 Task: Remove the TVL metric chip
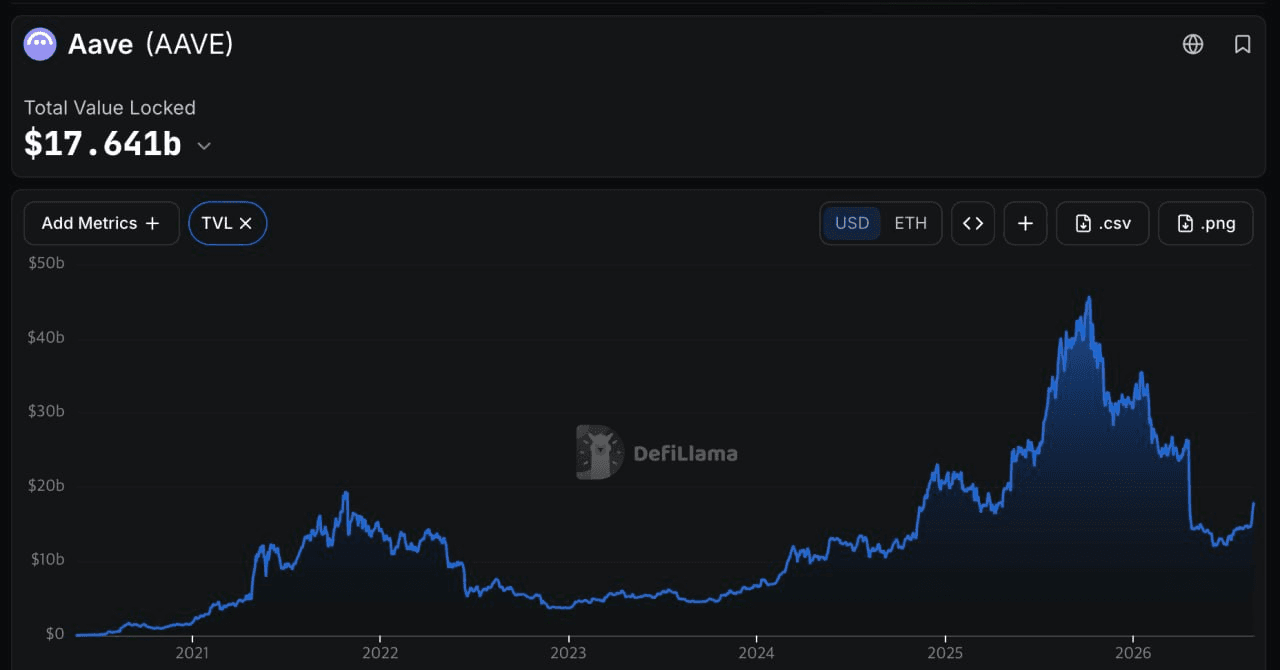[x=245, y=223]
